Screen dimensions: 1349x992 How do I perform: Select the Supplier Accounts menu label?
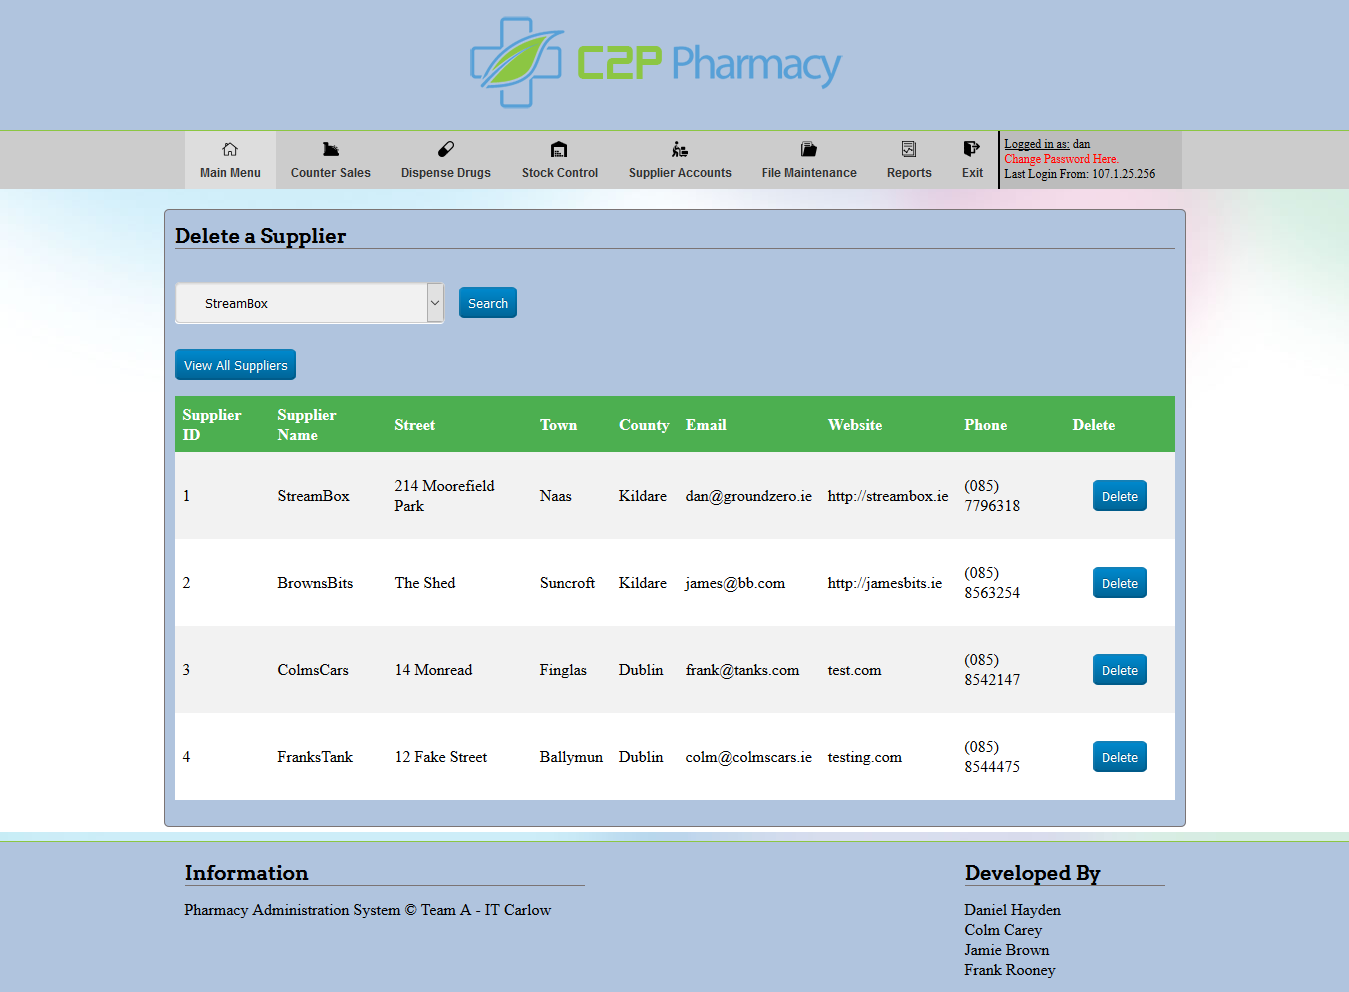[x=680, y=173]
